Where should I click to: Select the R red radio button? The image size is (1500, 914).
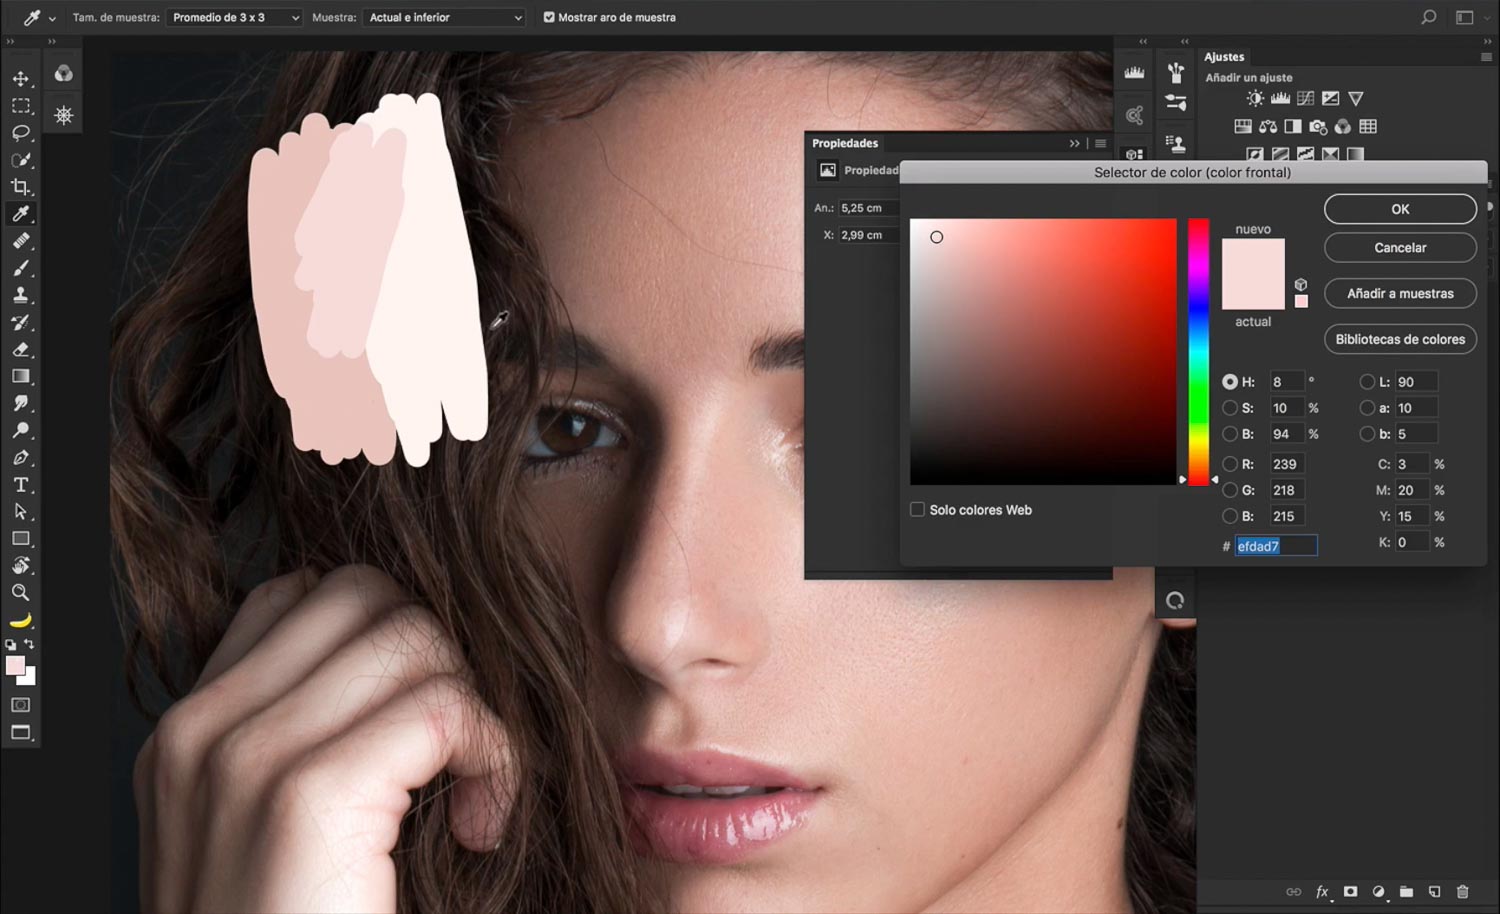coord(1230,464)
